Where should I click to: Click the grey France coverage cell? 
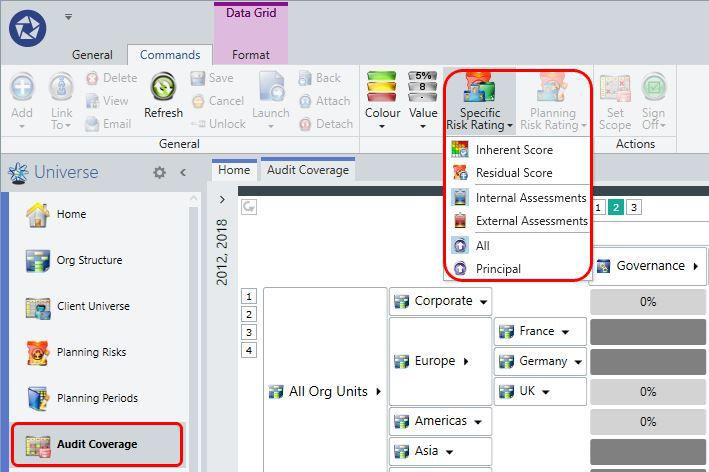pos(648,332)
